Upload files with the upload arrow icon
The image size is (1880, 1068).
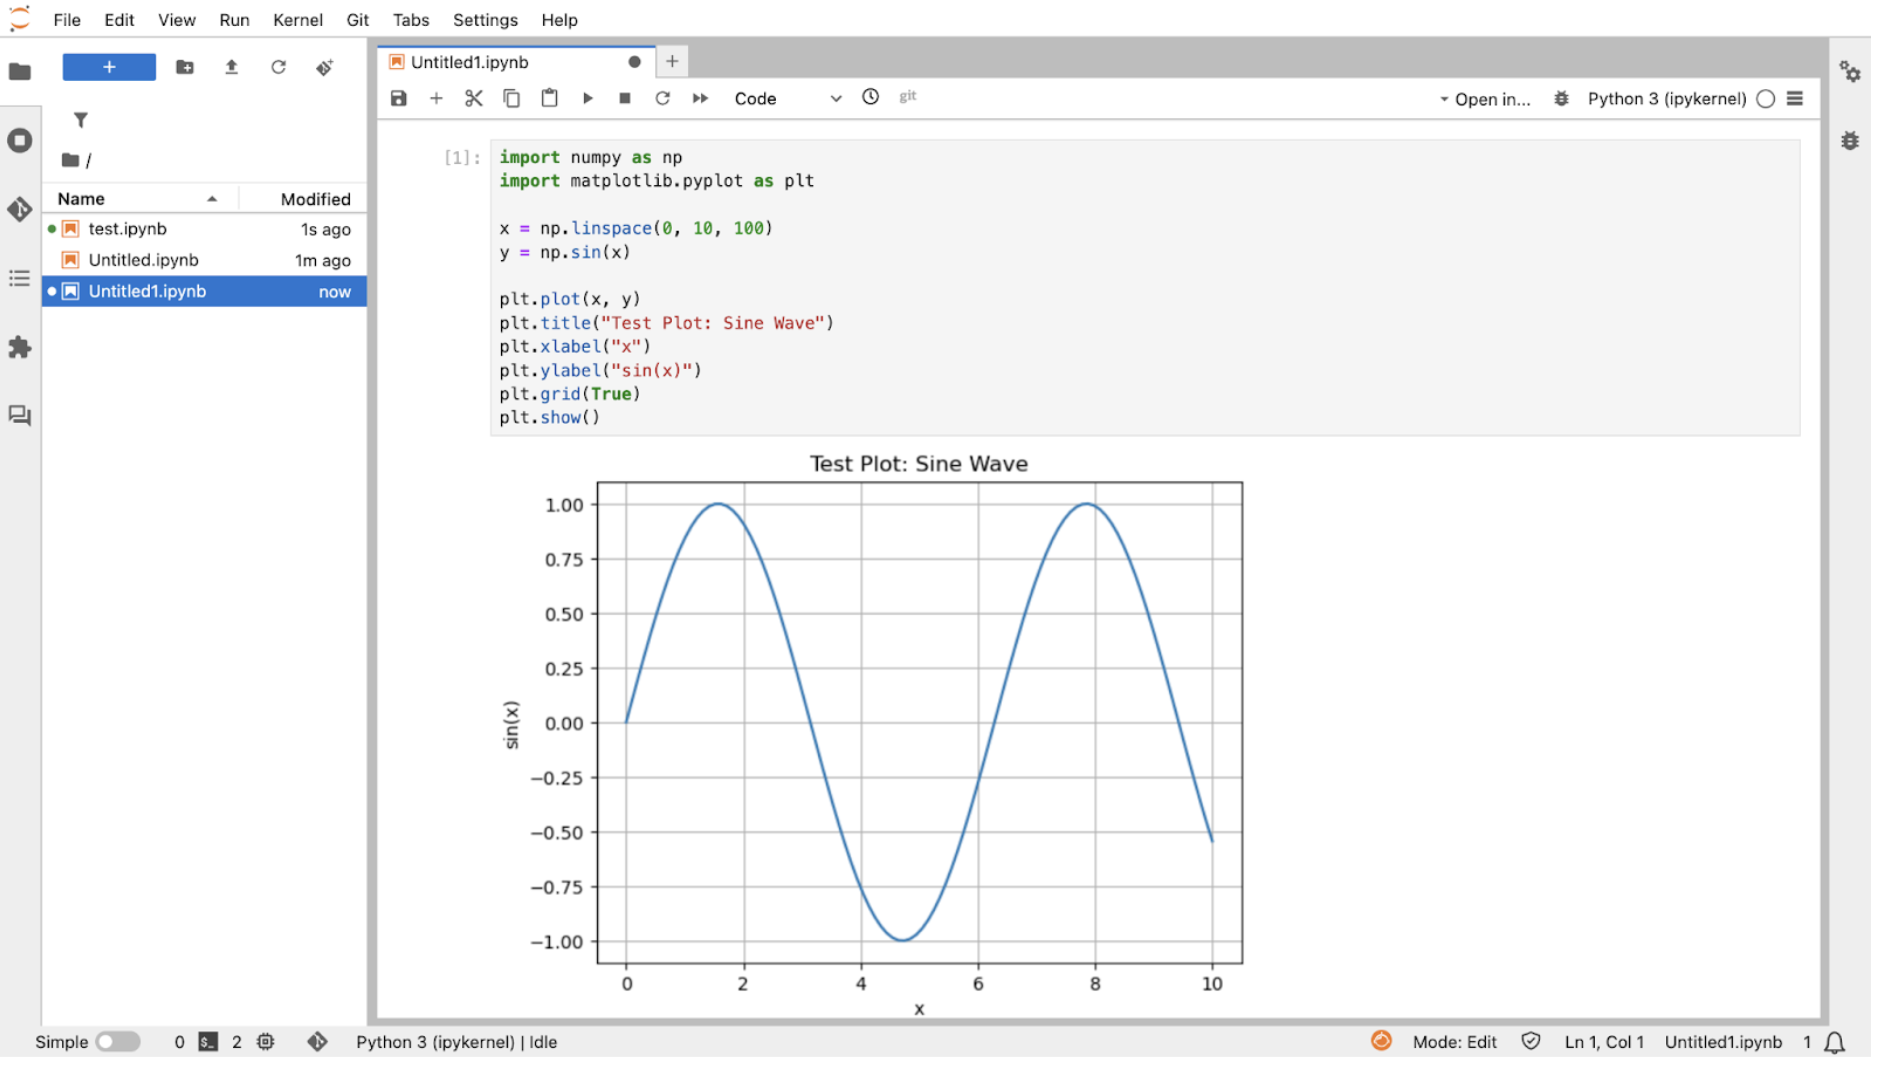[231, 67]
